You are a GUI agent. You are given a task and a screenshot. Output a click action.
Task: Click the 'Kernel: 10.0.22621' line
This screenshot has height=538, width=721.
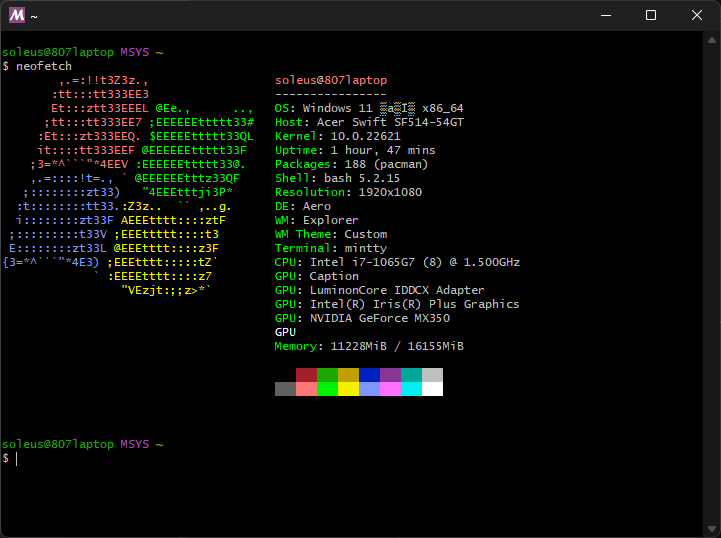[x=338, y=136]
